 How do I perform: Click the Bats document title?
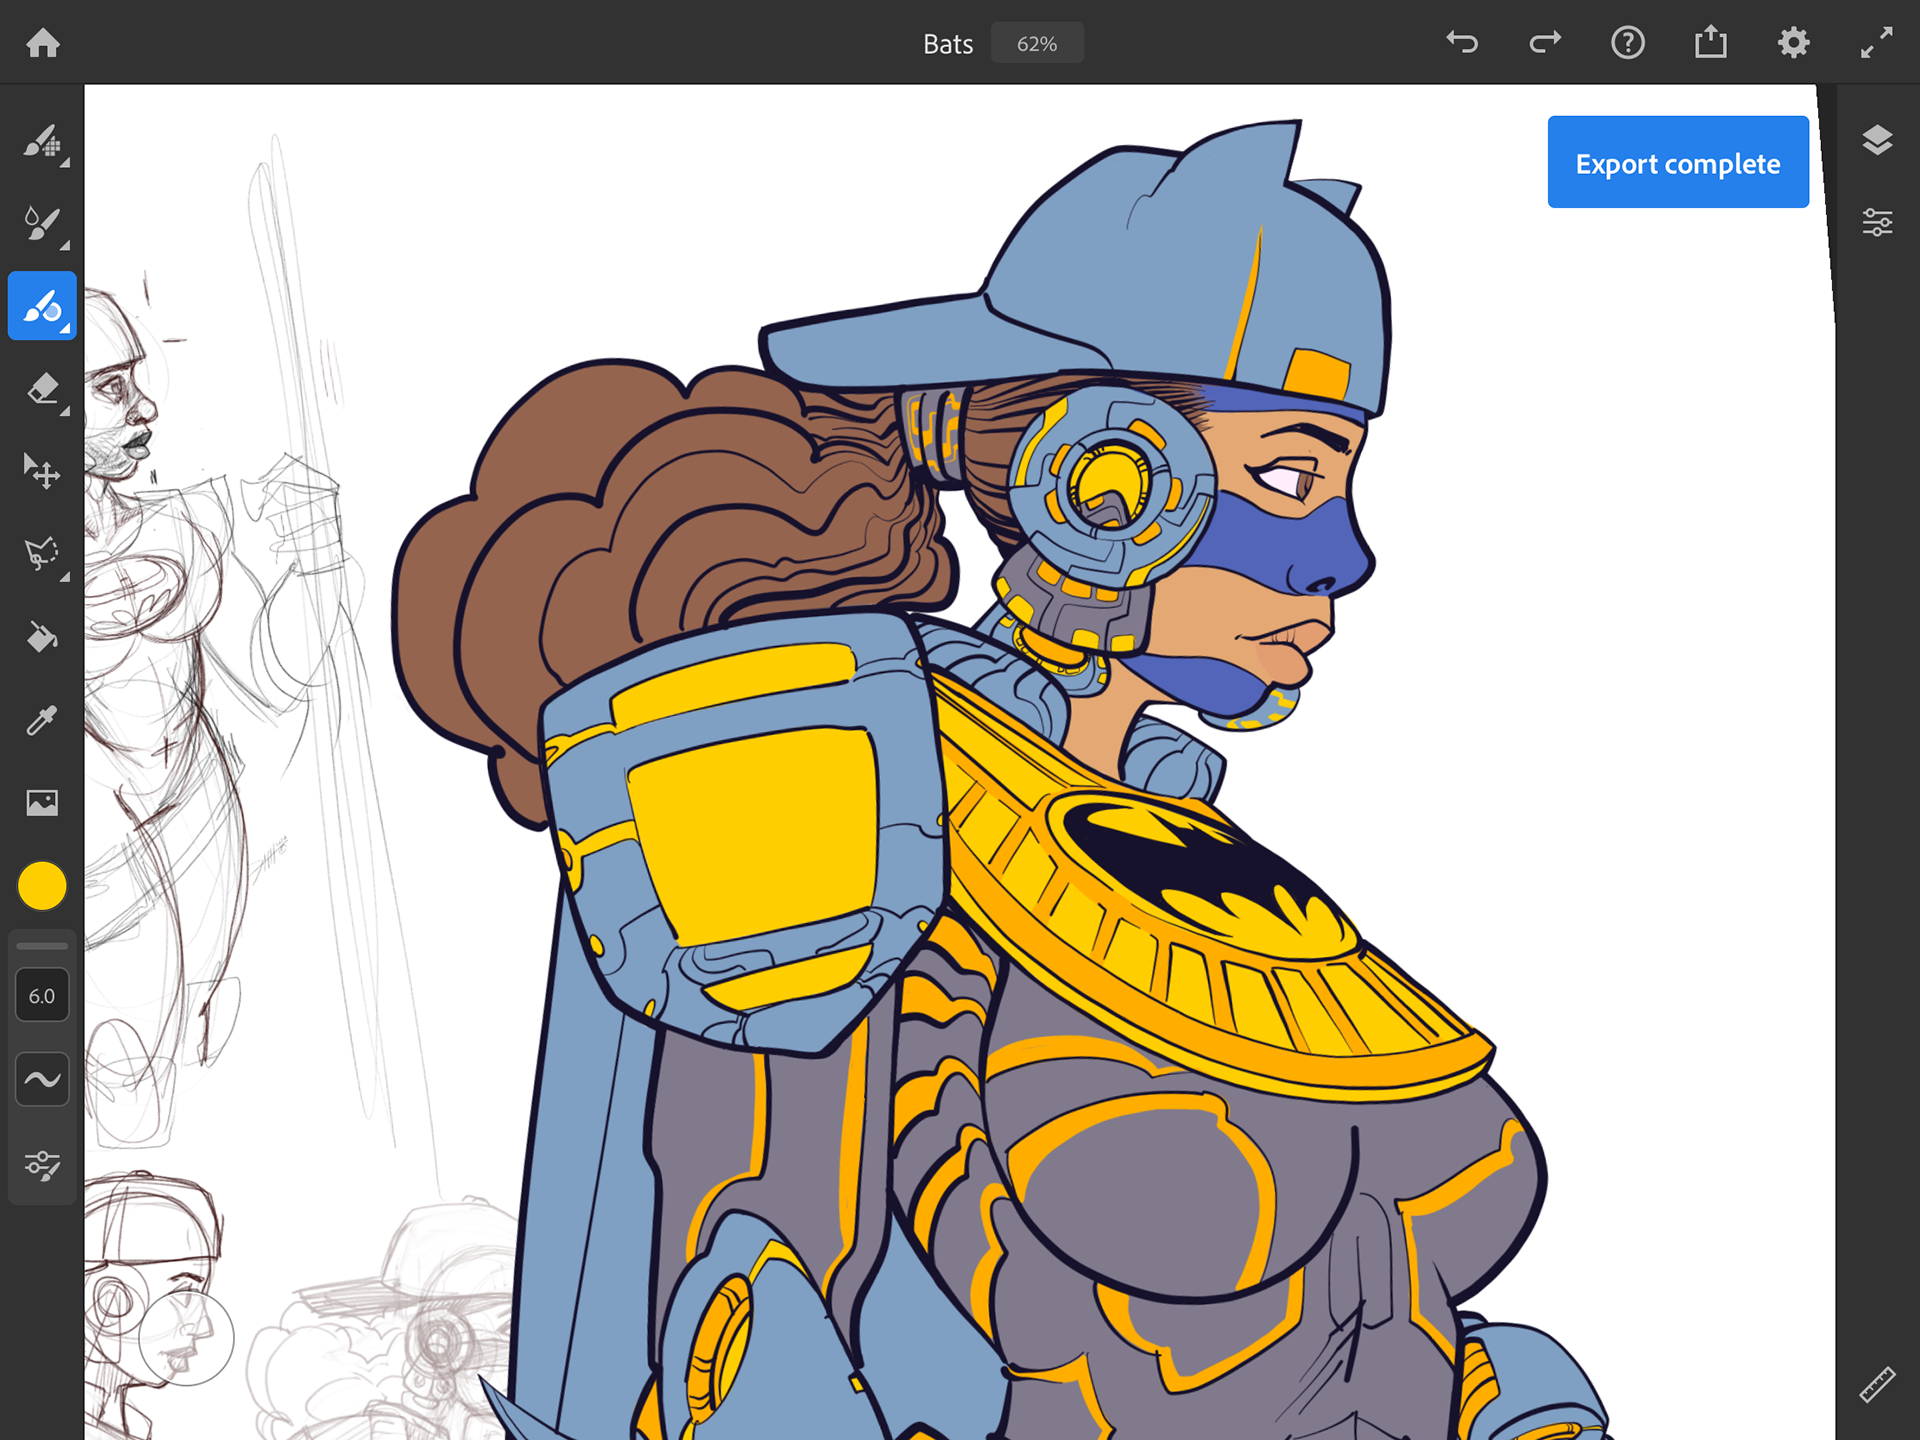[948, 44]
